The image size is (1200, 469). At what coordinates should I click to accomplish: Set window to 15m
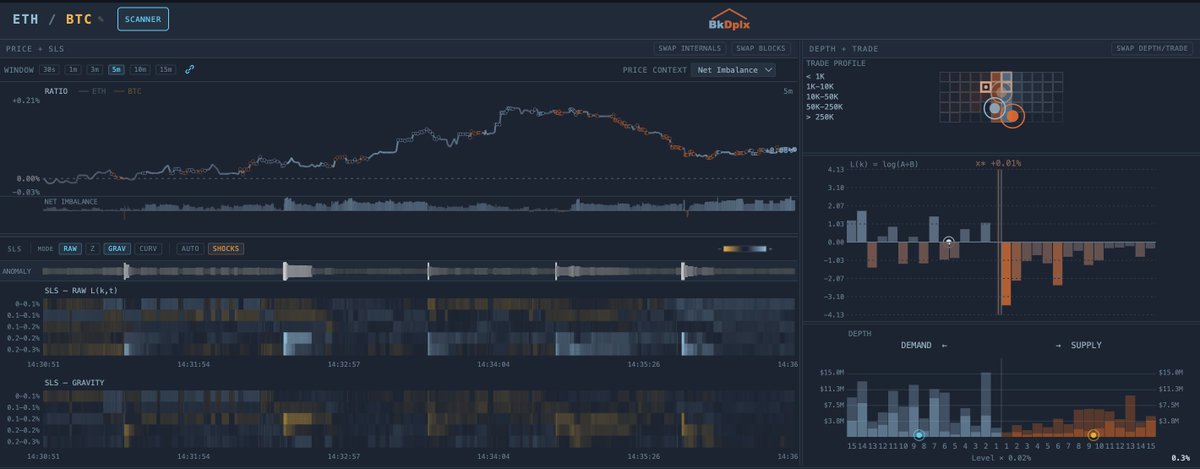point(166,70)
